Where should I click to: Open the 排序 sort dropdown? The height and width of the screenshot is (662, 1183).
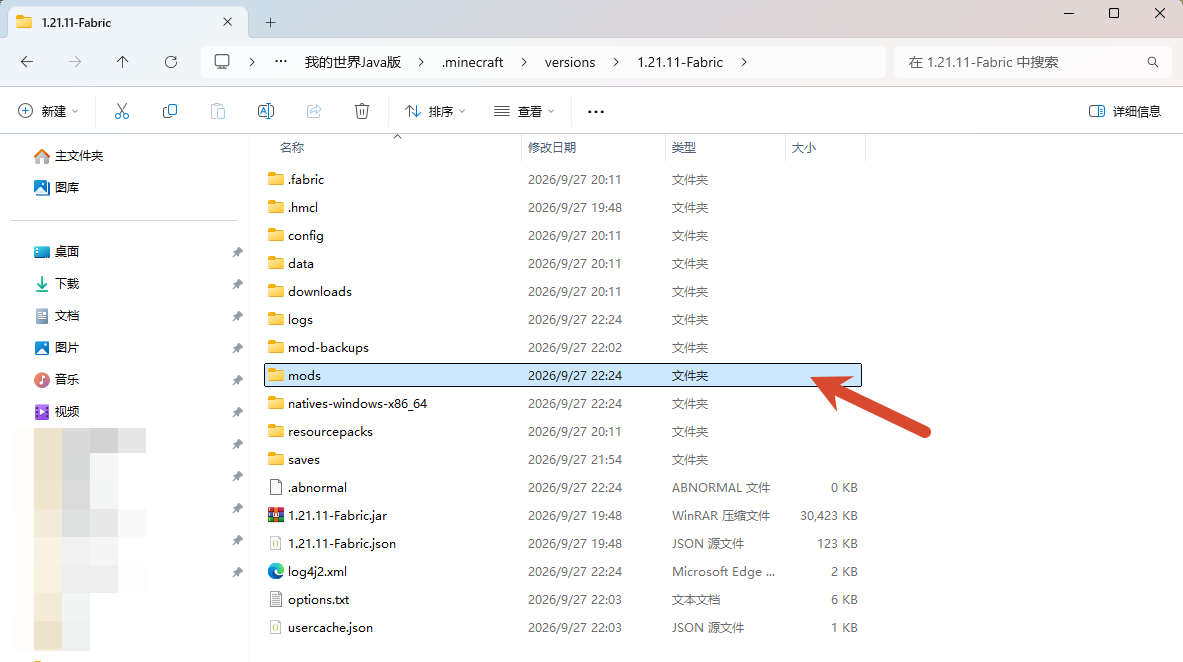pos(435,111)
